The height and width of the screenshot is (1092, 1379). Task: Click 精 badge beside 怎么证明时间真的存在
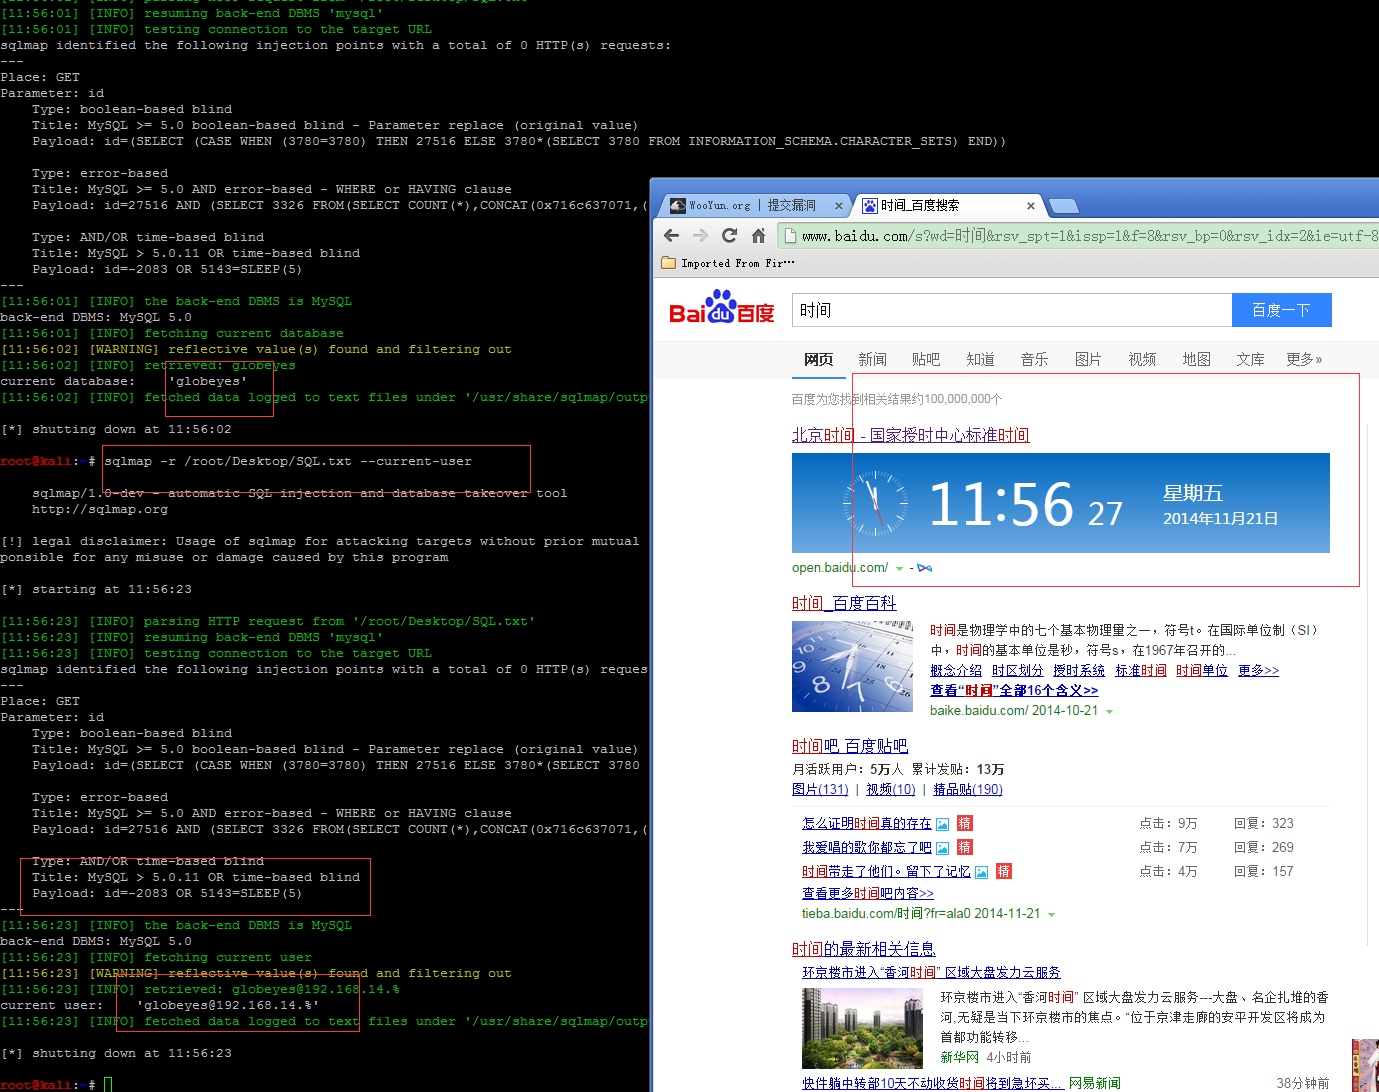pyautogui.click(x=965, y=823)
